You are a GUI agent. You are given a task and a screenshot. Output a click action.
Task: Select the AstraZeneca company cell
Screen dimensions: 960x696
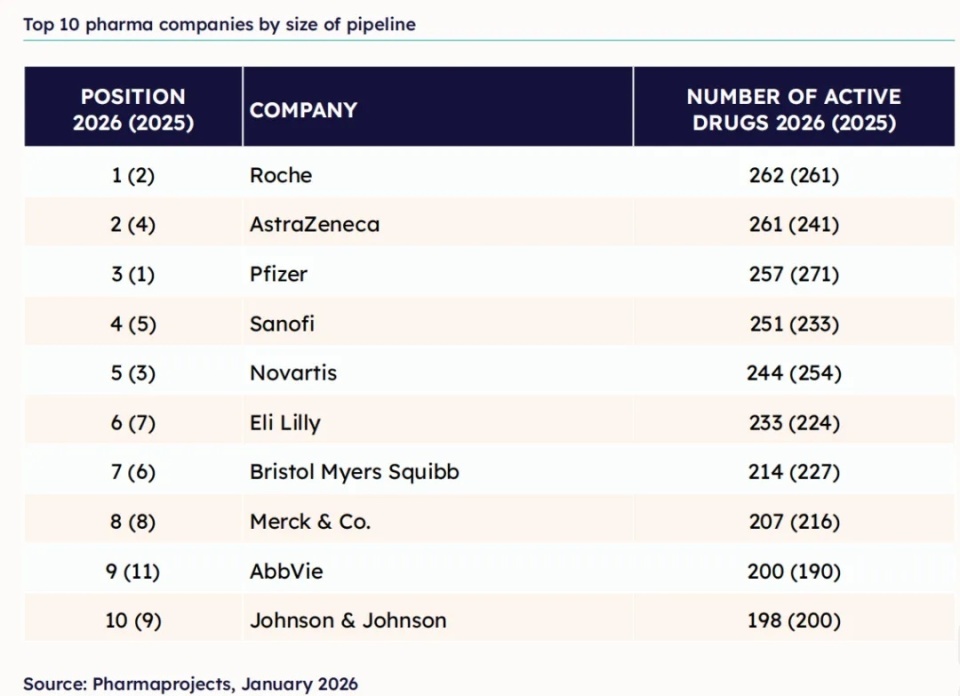(315, 224)
